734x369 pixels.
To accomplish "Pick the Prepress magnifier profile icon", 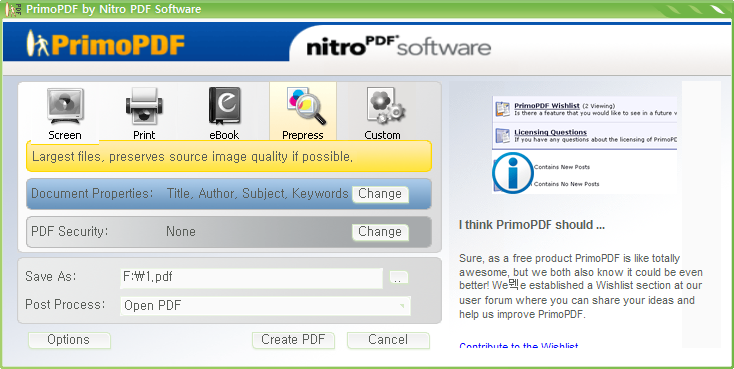I will click(307, 106).
